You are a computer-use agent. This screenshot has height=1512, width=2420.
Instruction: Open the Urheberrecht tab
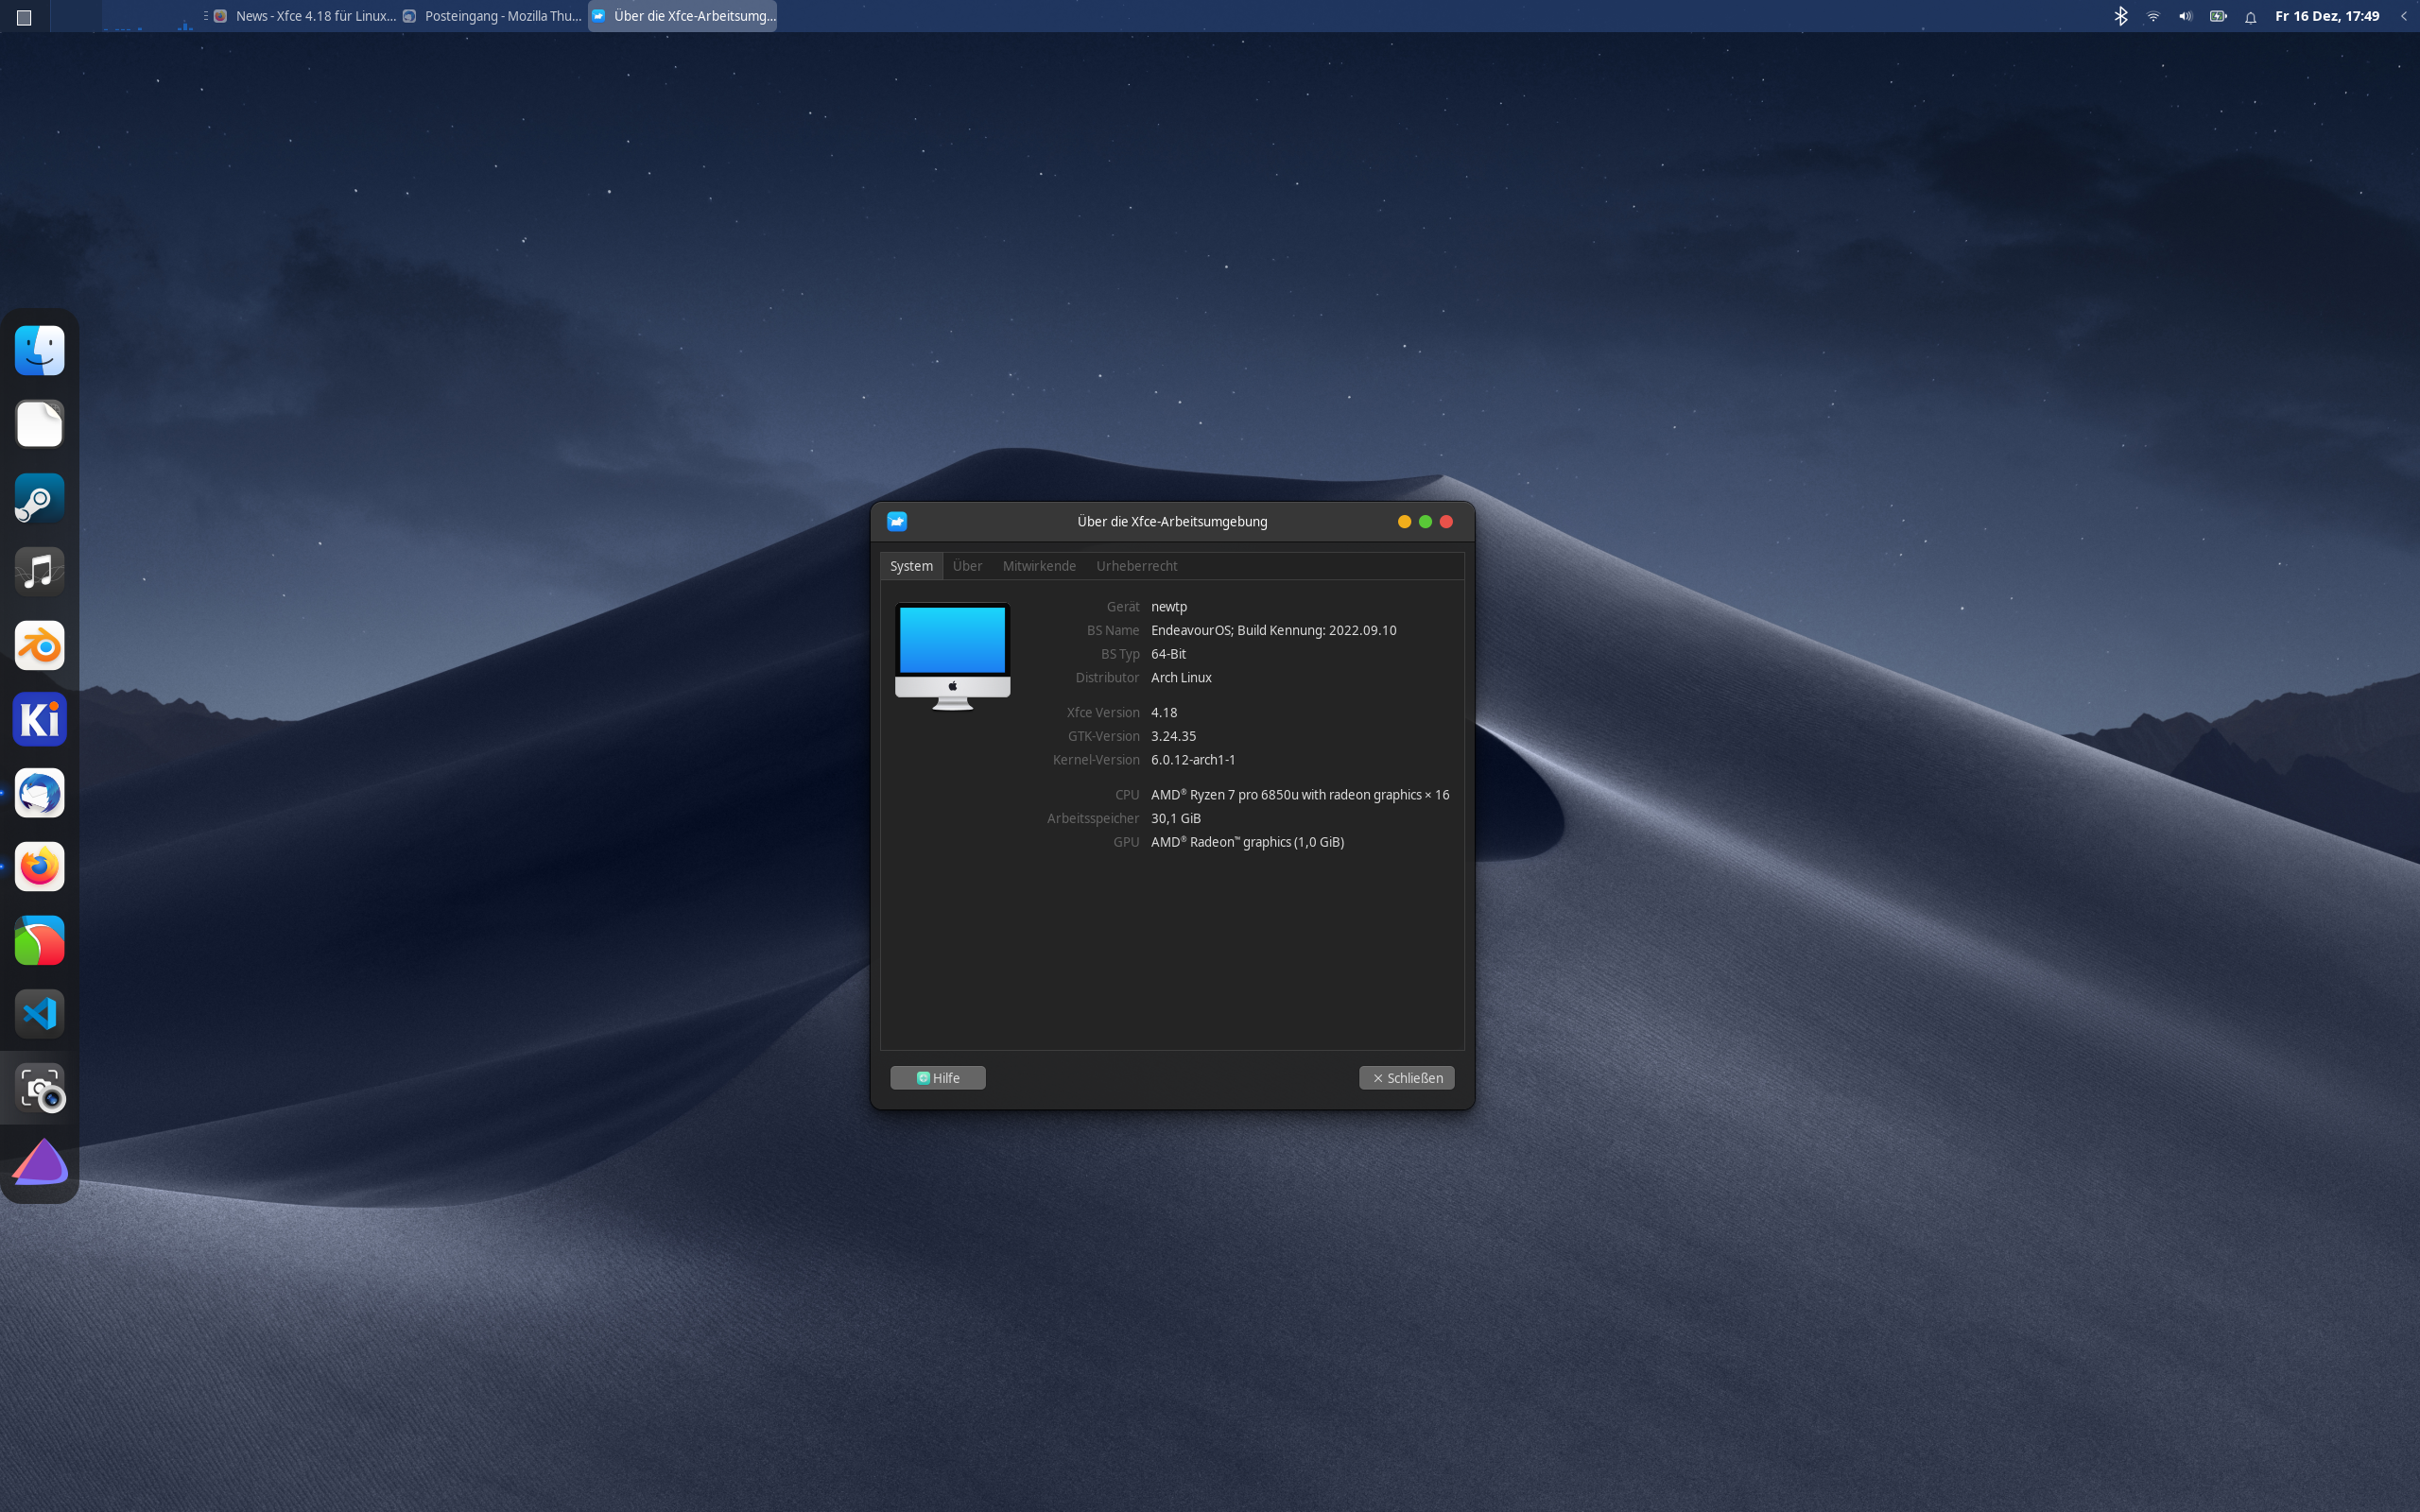coord(1136,566)
